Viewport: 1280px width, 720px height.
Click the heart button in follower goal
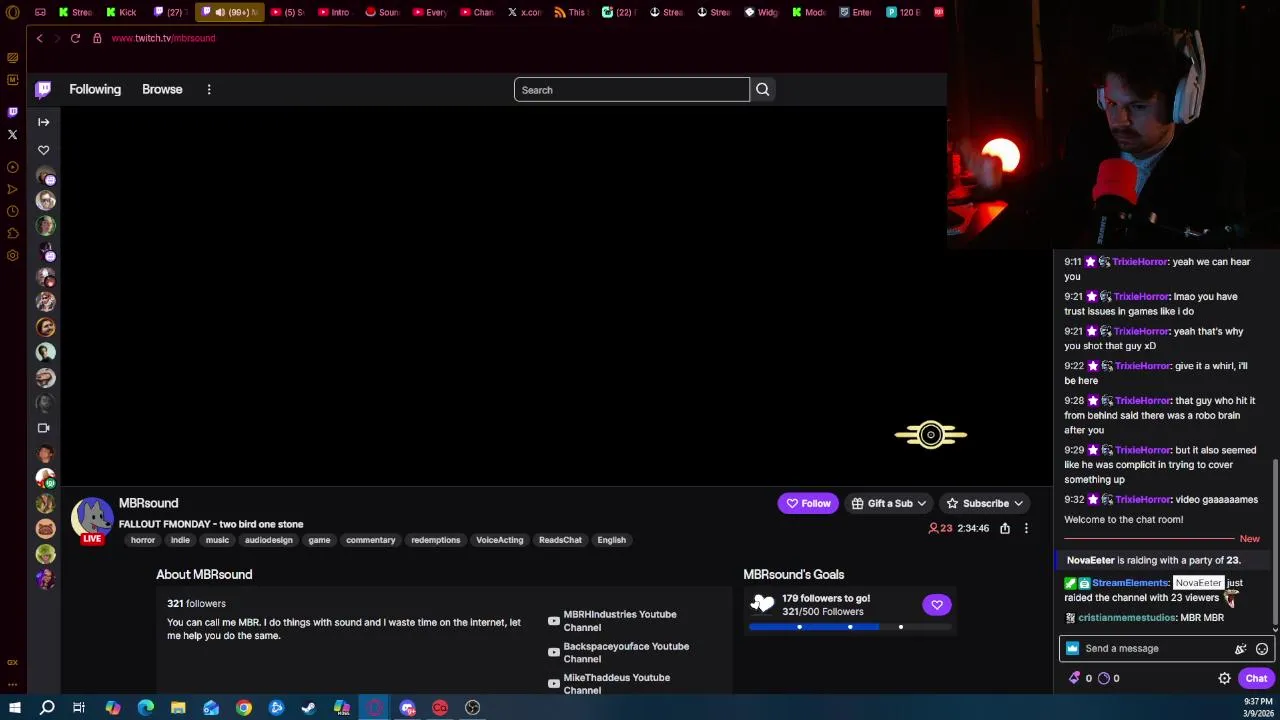[937, 604]
